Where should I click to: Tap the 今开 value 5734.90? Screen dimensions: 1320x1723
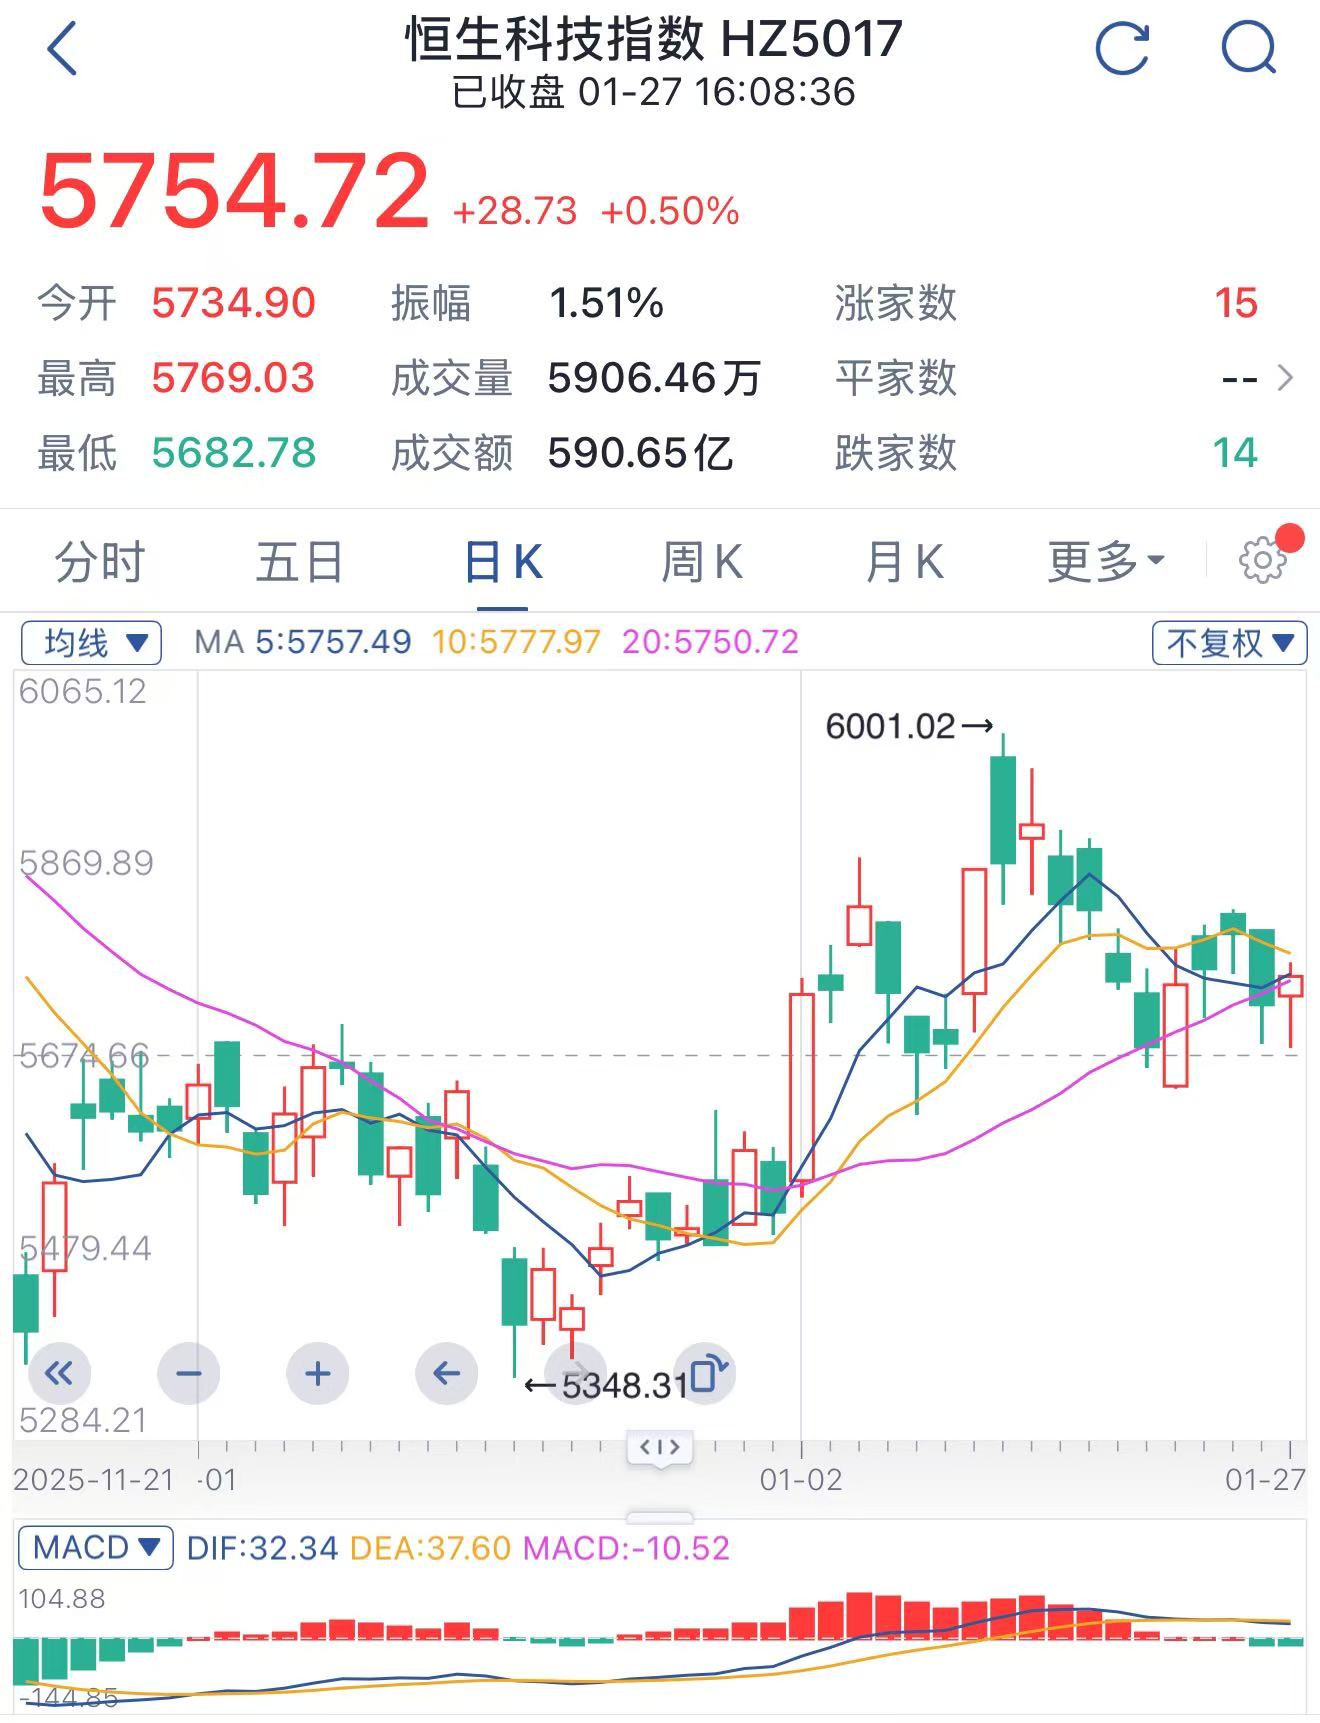click(234, 303)
